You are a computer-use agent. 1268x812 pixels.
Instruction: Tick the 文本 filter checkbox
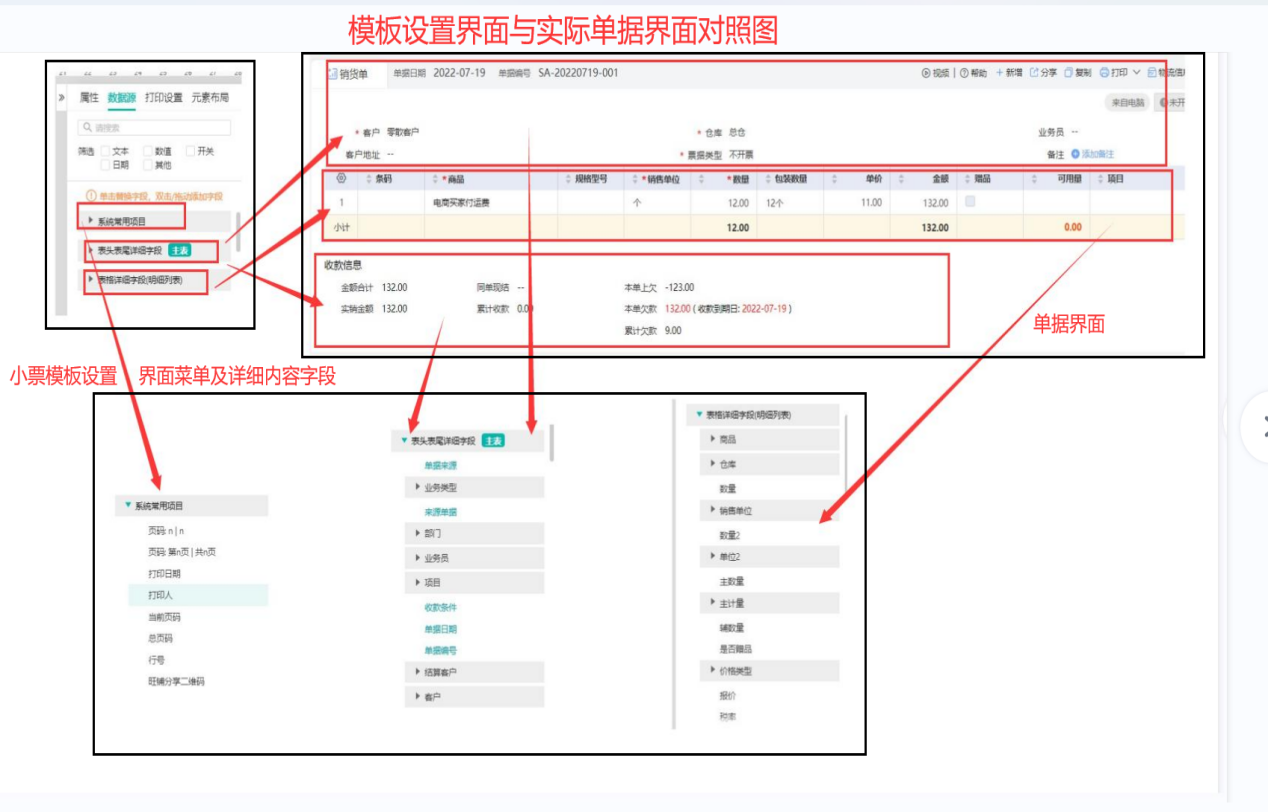105,151
